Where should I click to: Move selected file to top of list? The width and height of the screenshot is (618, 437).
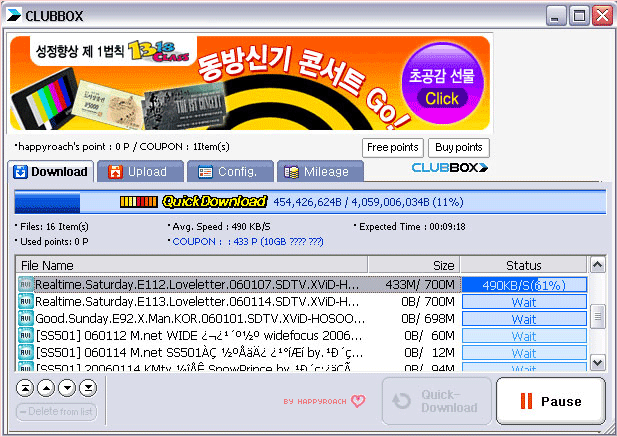click(25, 389)
